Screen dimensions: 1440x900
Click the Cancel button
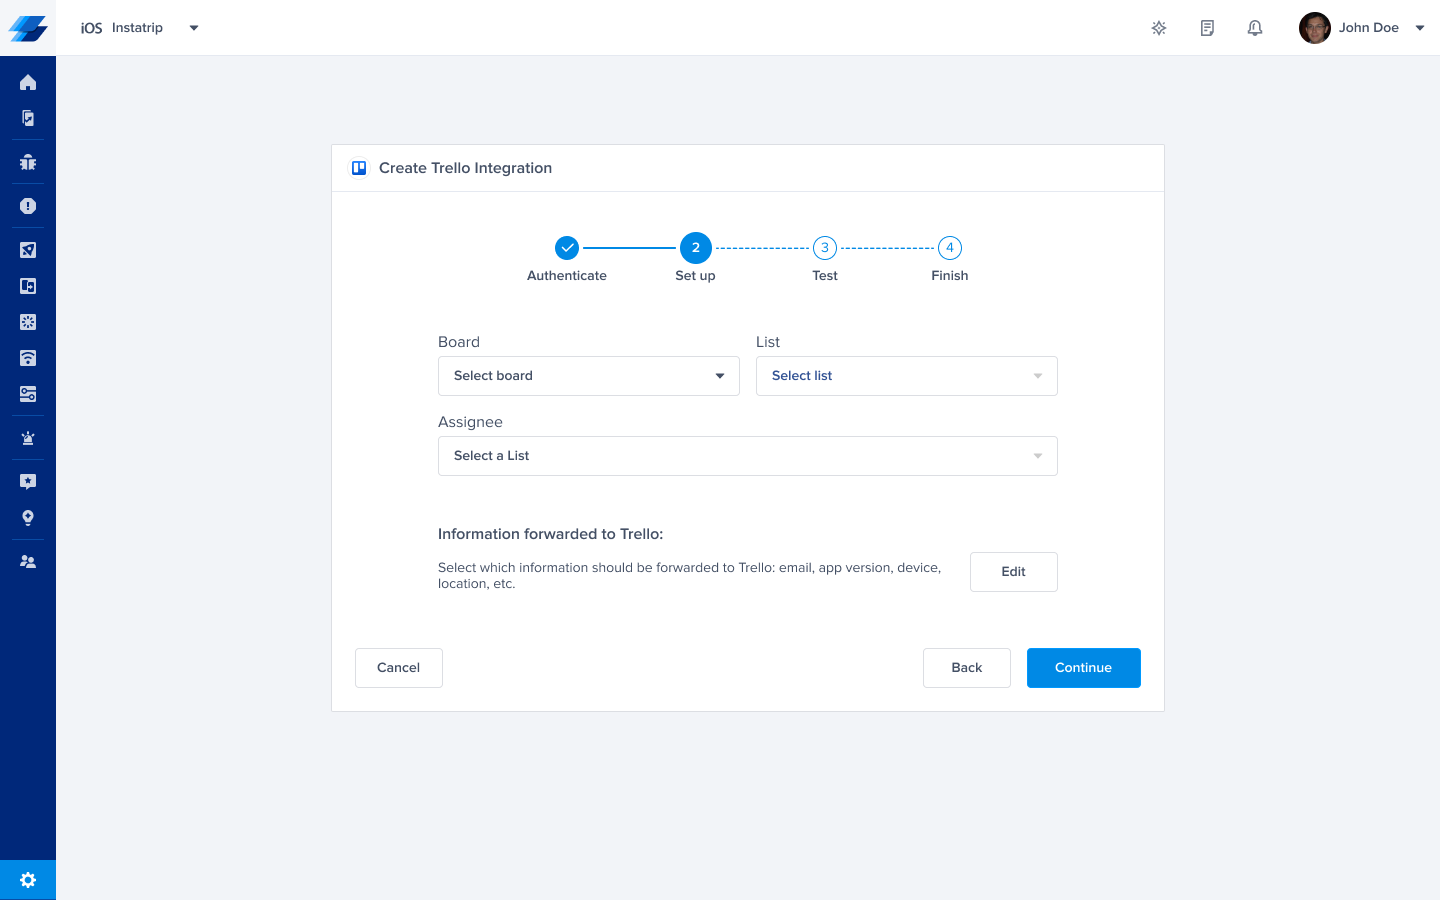click(x=399, y=668)
